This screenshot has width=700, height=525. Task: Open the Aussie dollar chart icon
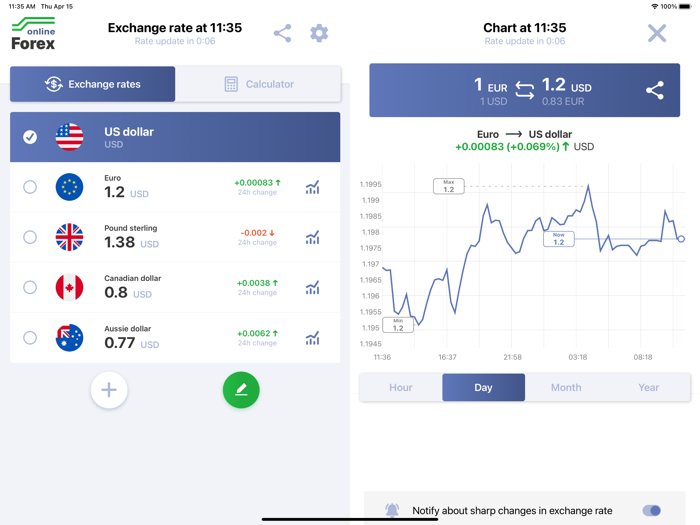(312, 338)
